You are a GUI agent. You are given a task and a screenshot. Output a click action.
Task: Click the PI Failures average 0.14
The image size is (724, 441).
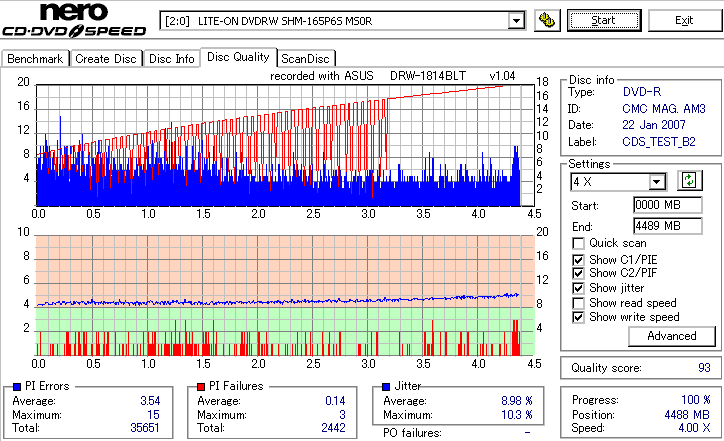tap(335, 401)
